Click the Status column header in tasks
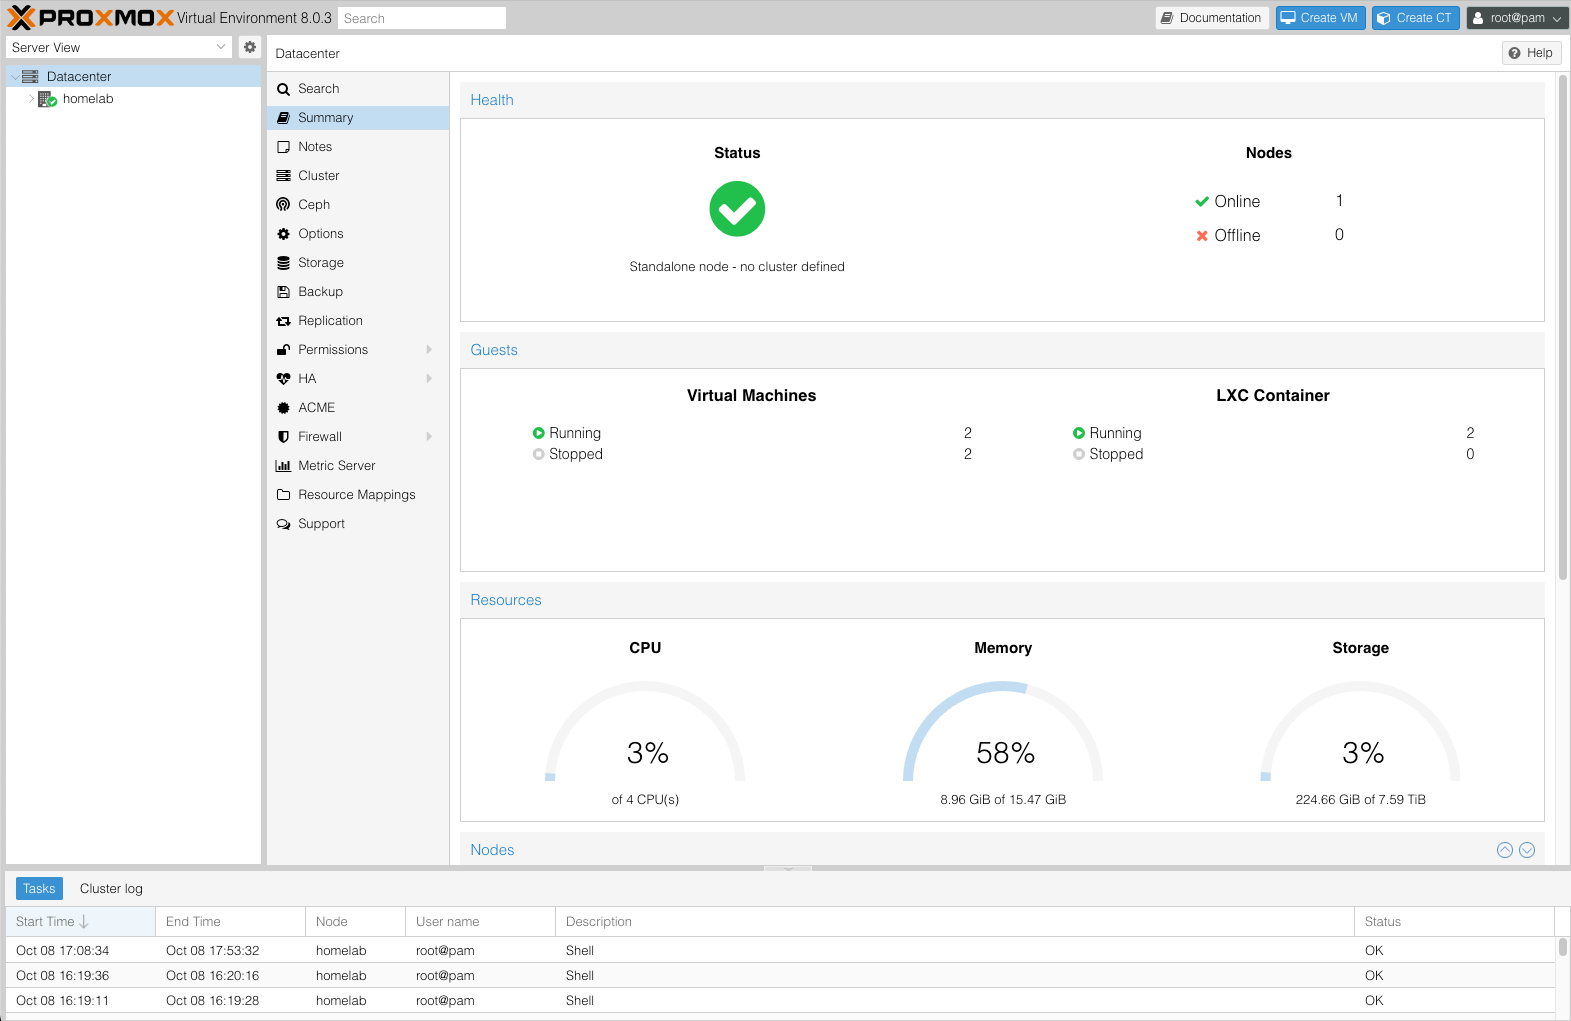 pos(1455,922)
